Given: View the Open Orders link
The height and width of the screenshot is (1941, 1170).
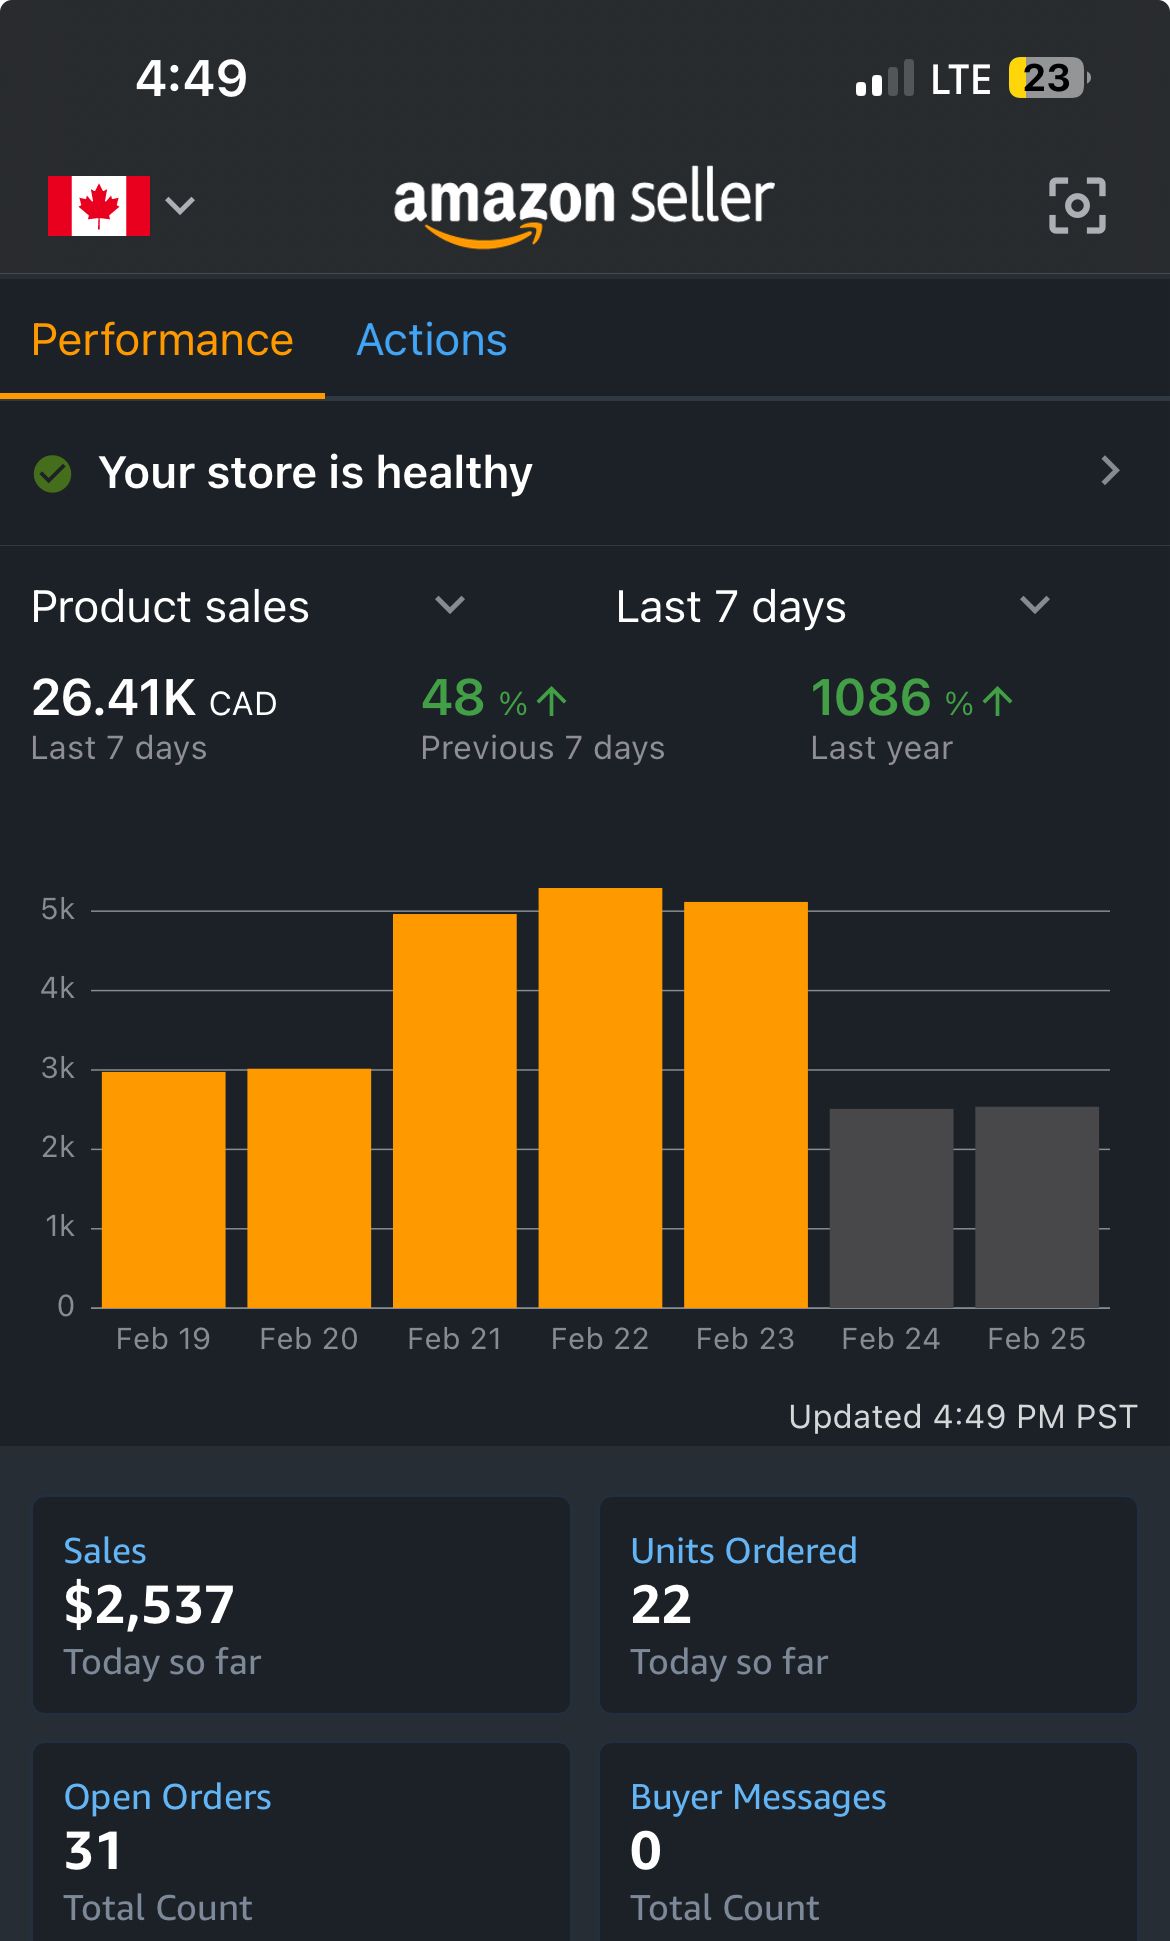Looking at the screenshot, I should (168, 1797).
